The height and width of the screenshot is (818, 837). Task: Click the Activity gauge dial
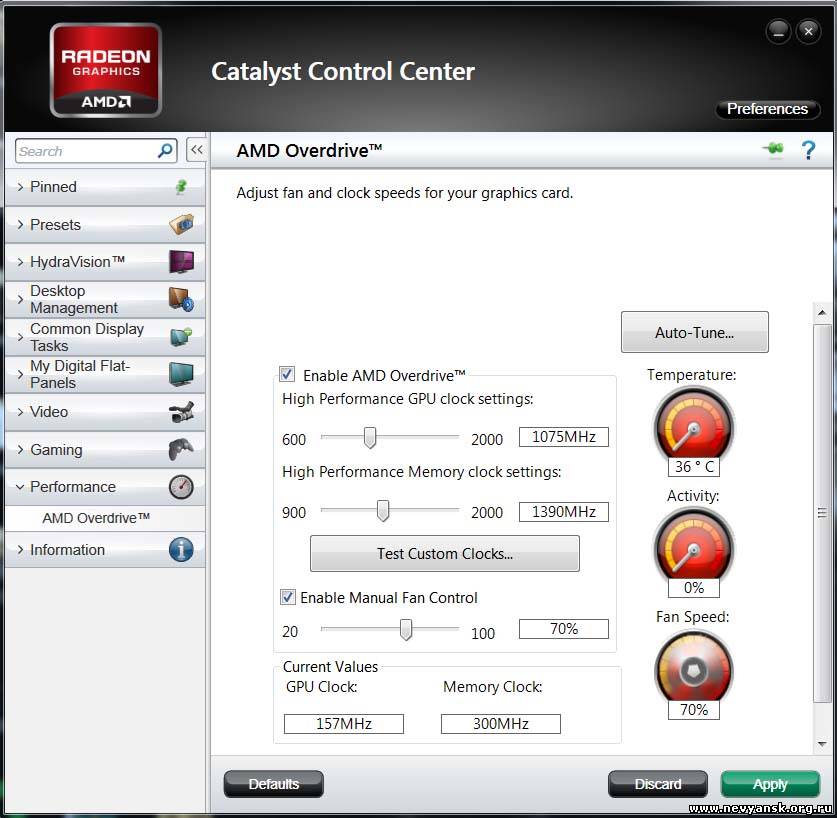(x=694, y=547)
